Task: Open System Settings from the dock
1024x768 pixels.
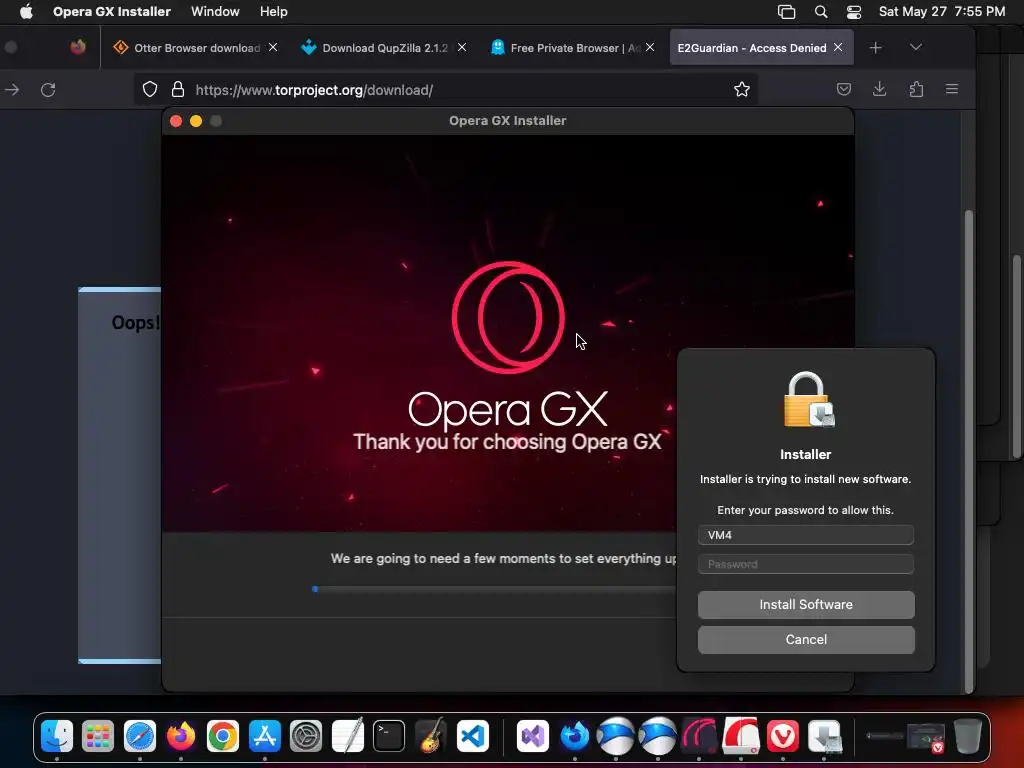Action: tap(306, 736)
